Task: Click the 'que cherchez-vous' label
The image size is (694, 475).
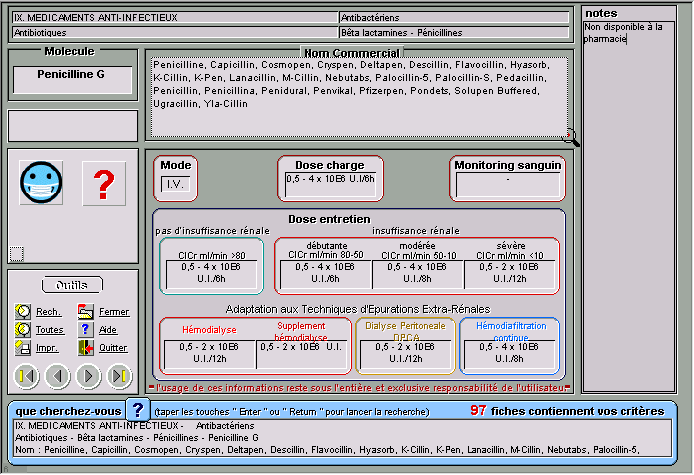Action: pyautogui.click(x=69, y=411)
